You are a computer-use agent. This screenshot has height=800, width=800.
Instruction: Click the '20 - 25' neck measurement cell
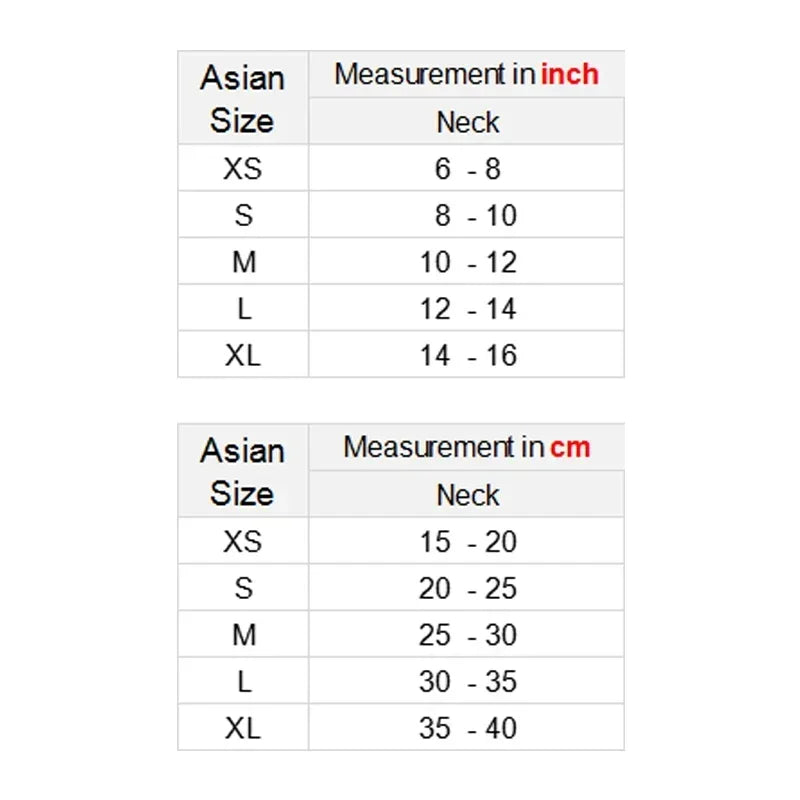(467, 588)
